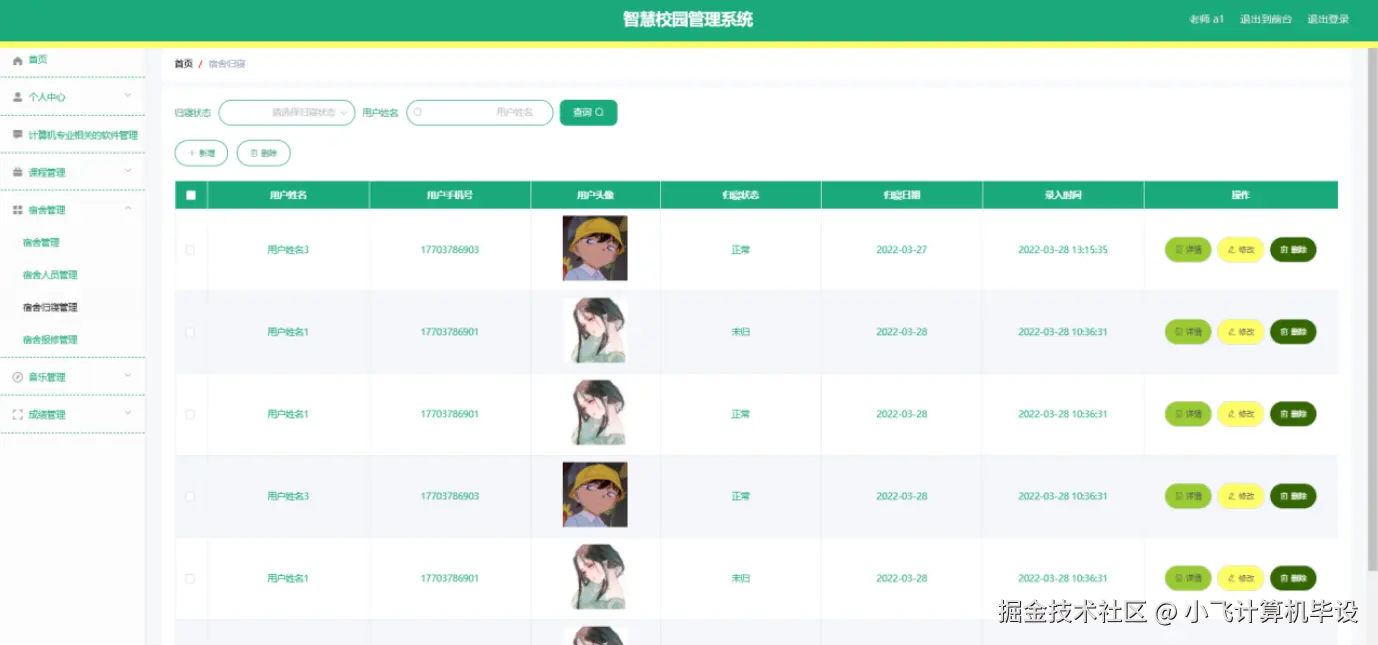This screenshot has height=645, width=1378.
Task: Click 用户姓名3 name in row dated 2022-03-27
Action: [288, 250]
